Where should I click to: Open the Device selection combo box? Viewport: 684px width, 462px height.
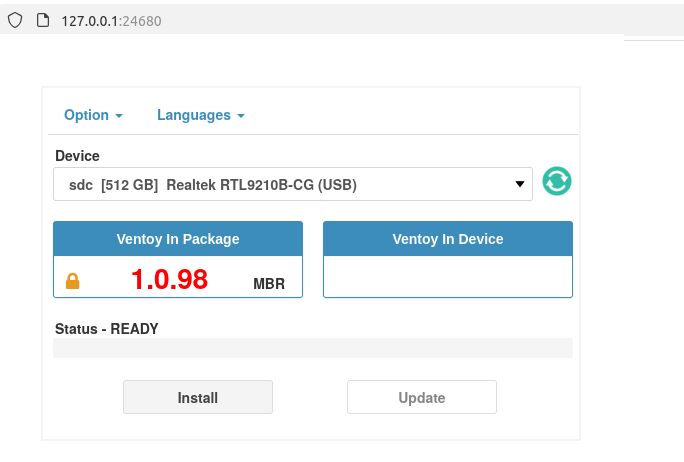tap(292, 184)
